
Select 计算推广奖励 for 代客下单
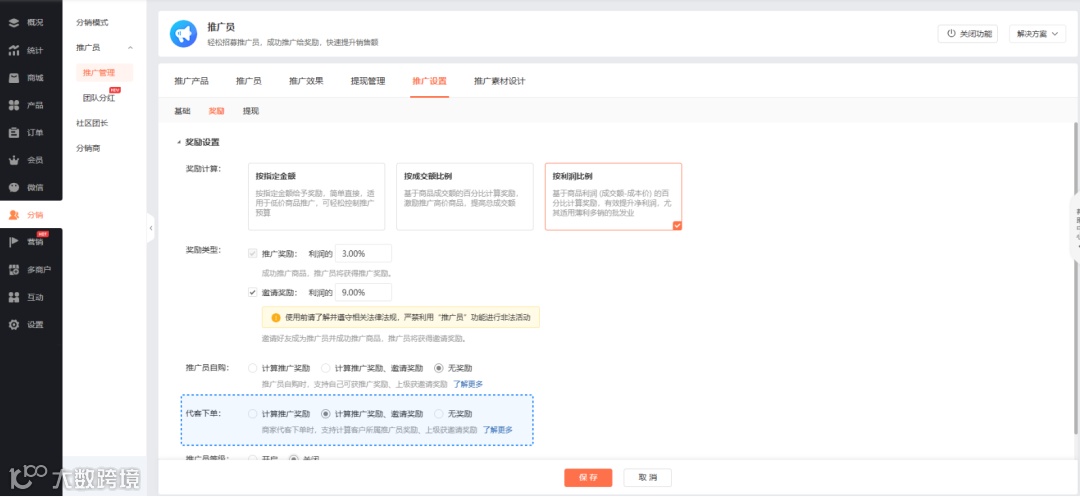253,415
